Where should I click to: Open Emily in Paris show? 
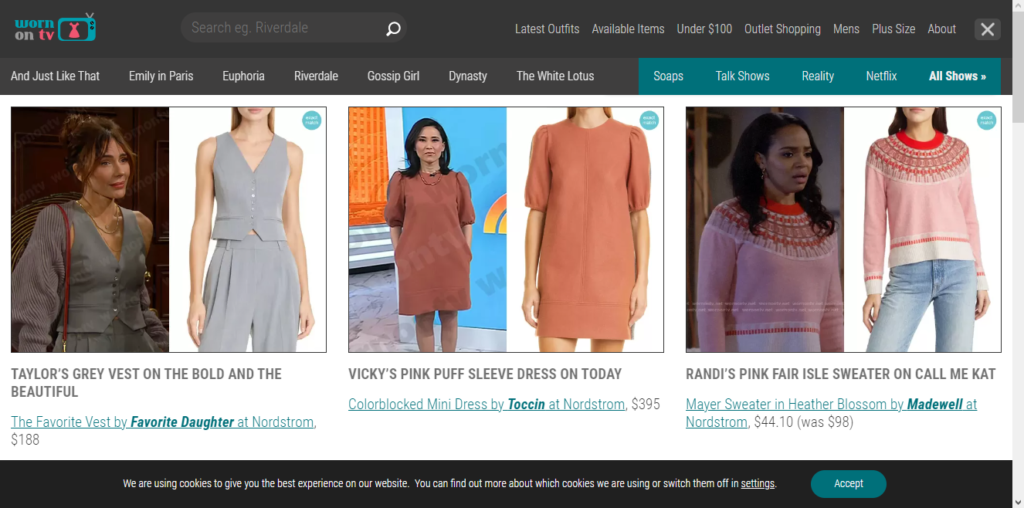(161, 76)
